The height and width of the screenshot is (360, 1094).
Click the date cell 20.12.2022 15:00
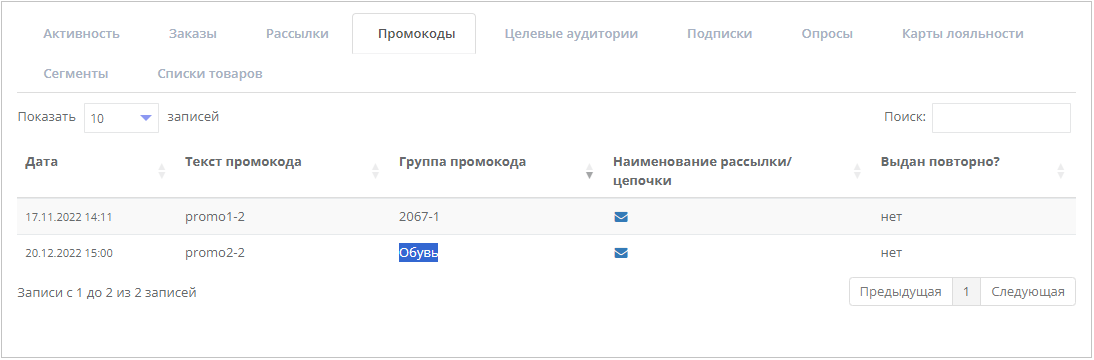(69, 253)
